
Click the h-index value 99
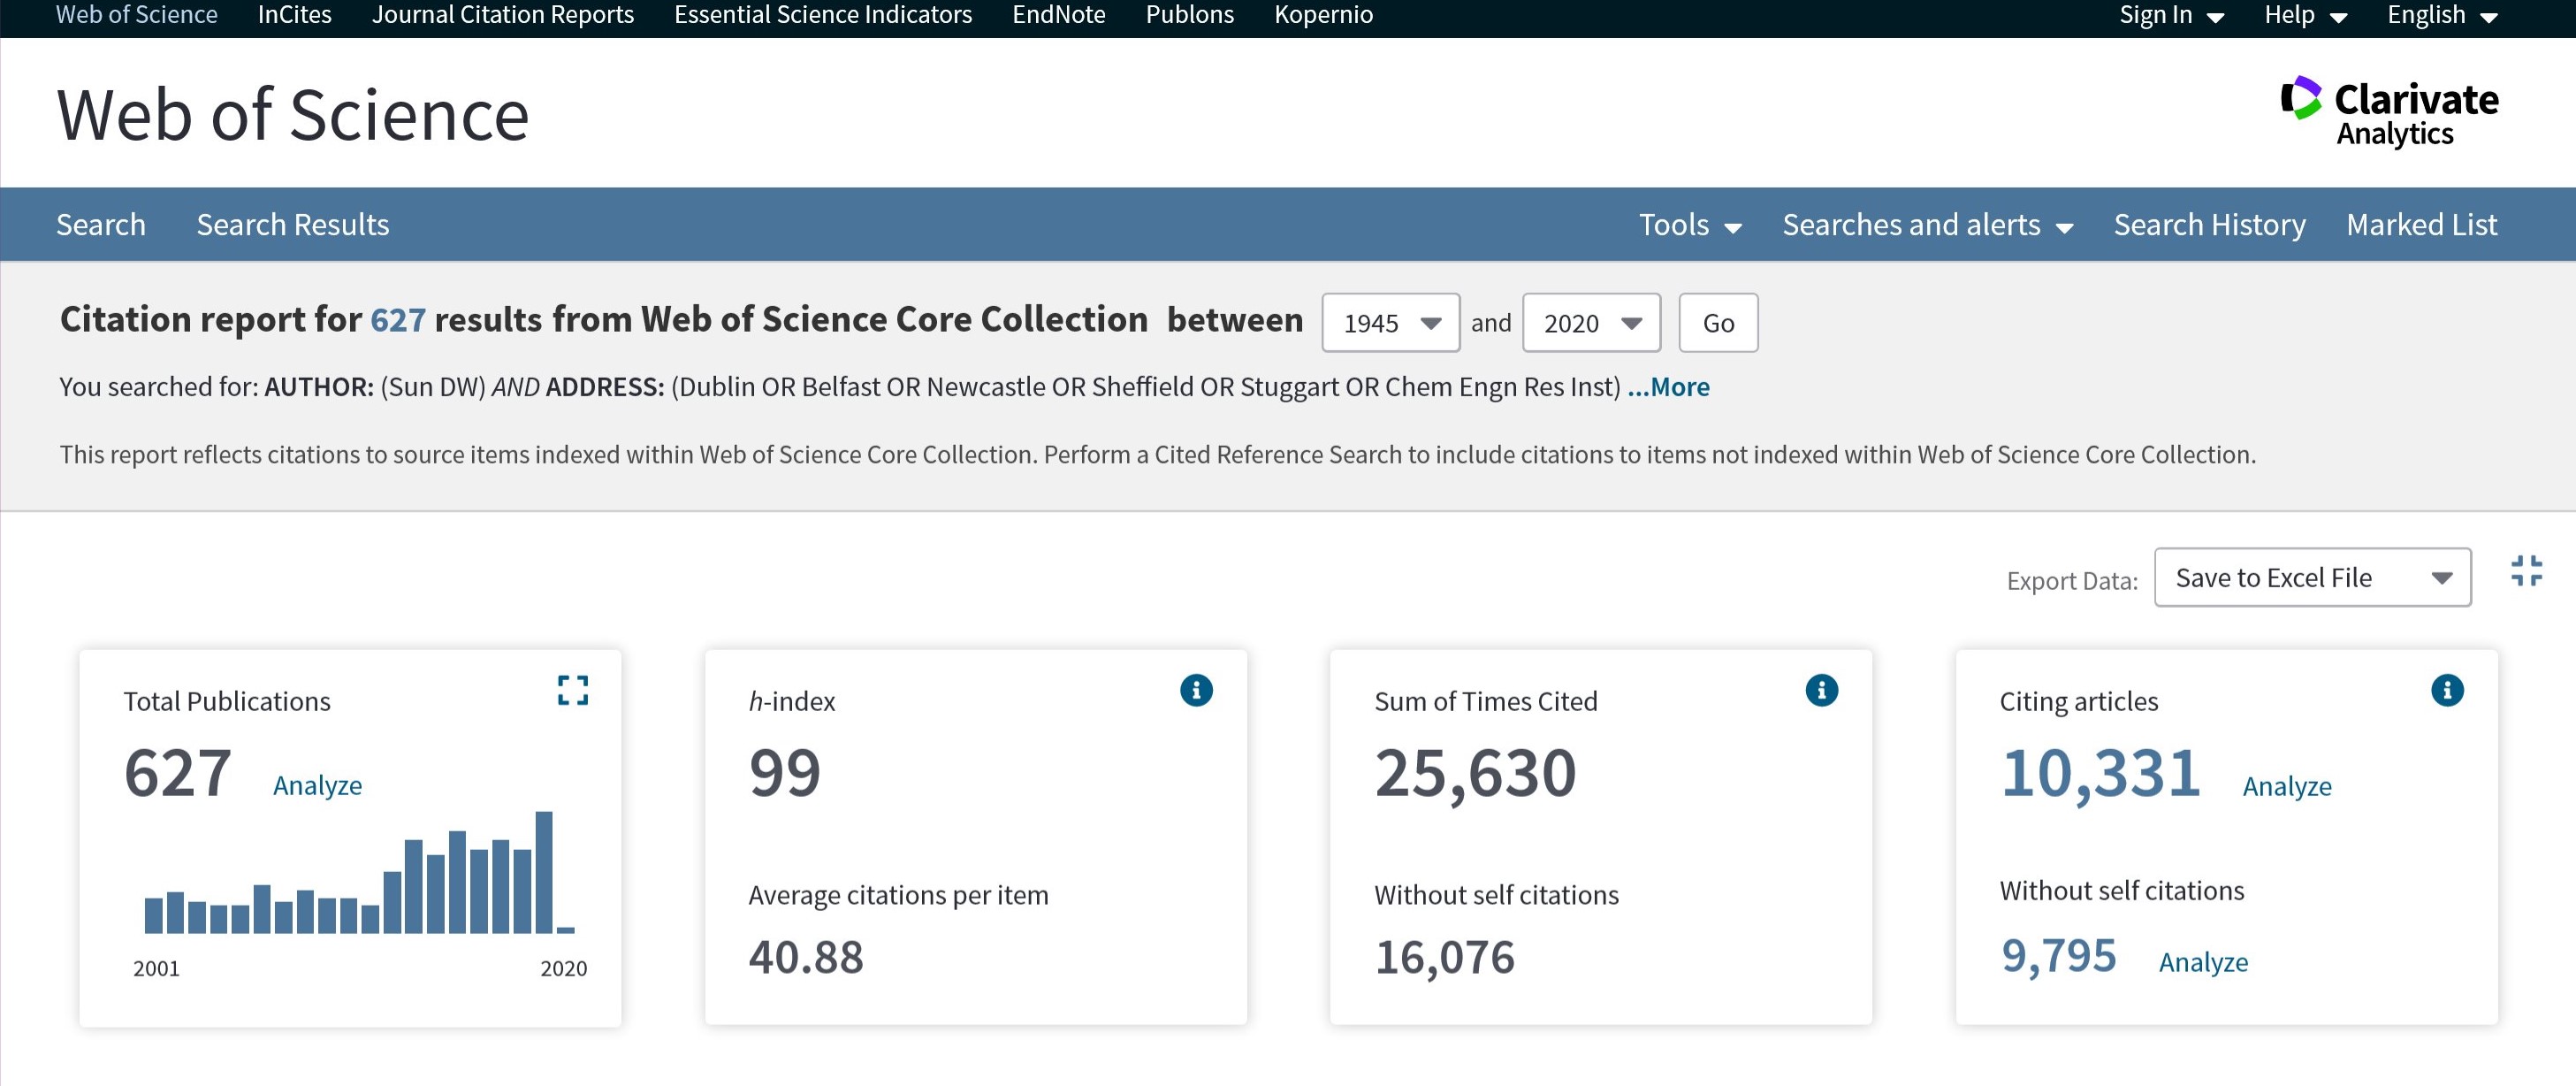(784, 773)
